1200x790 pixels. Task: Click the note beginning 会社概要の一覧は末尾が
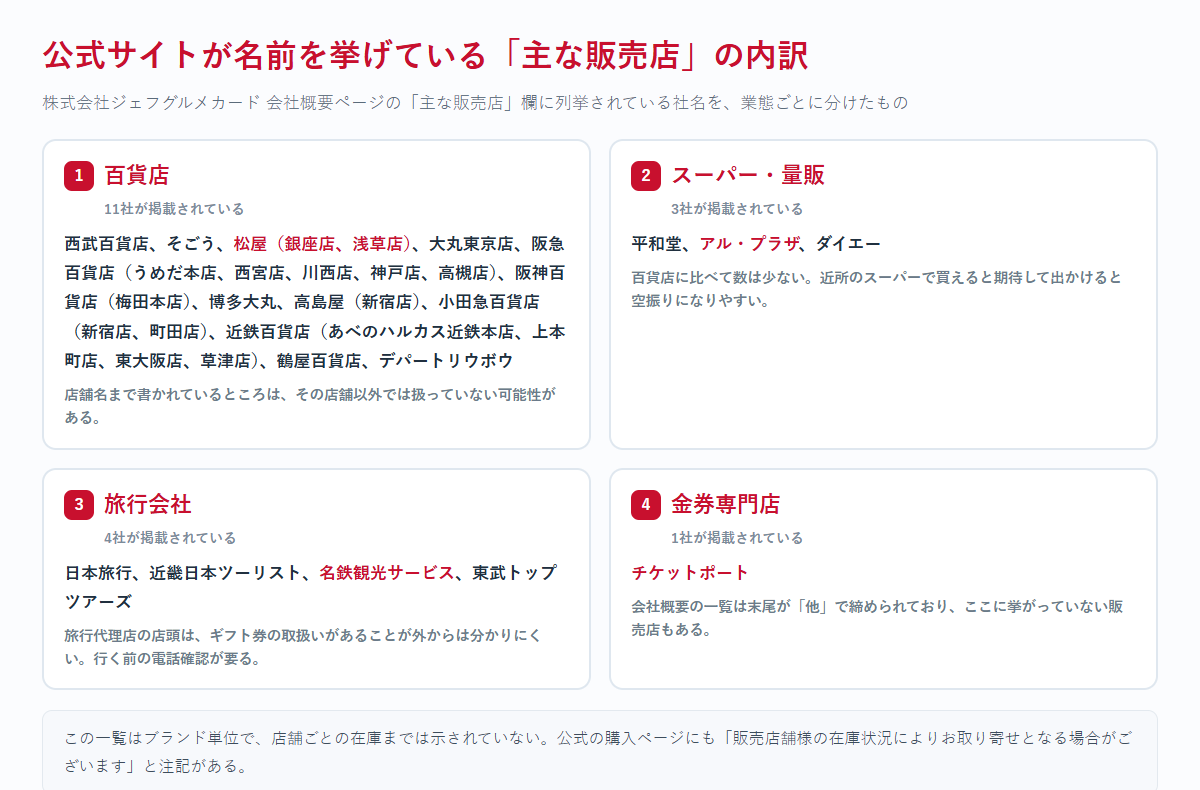click(x=877, y=617)
